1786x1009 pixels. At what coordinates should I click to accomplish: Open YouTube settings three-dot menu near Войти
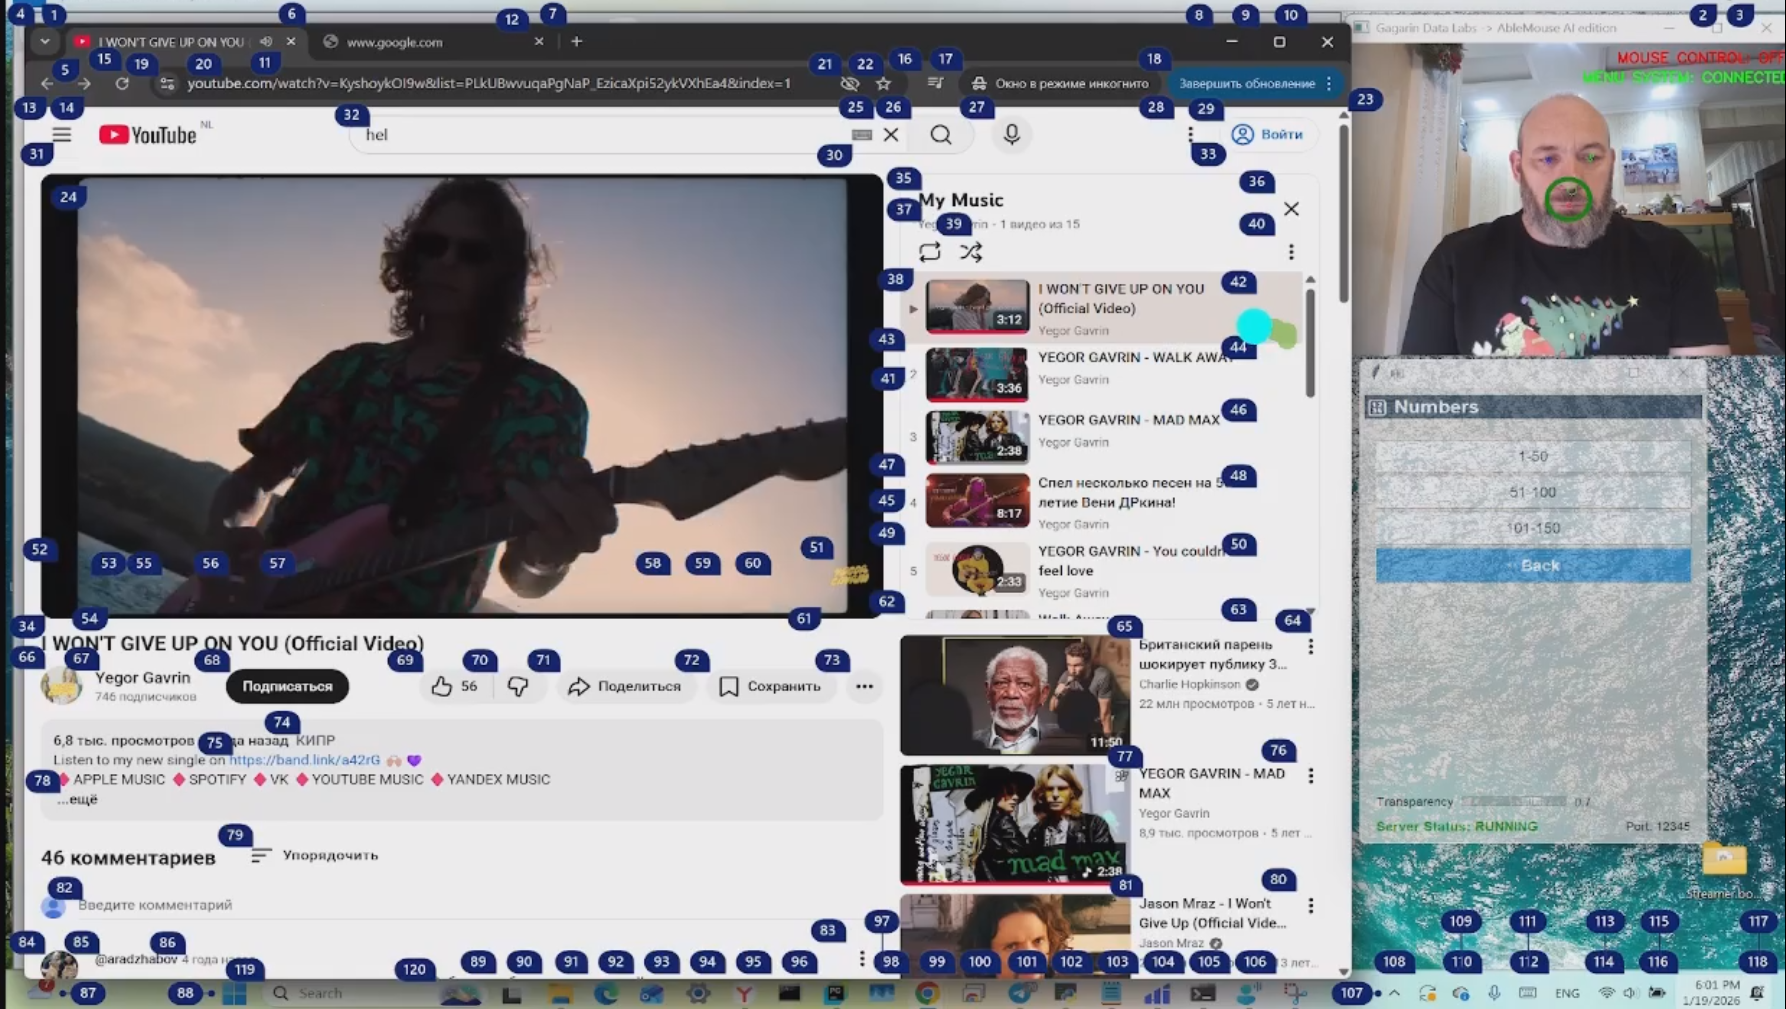coord(1190,135)
